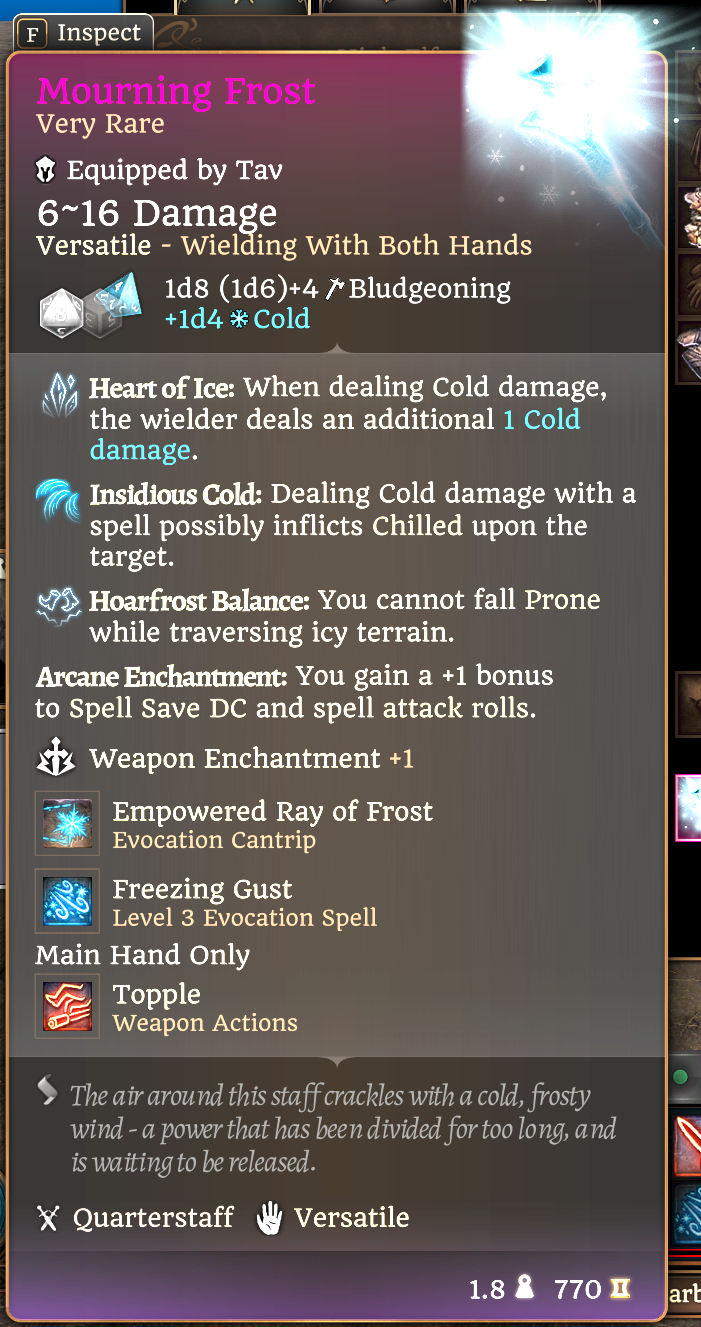The width and height of the screenshot is (701, 1327).
Task: Click the F key hint
Action: coord(34,35)
